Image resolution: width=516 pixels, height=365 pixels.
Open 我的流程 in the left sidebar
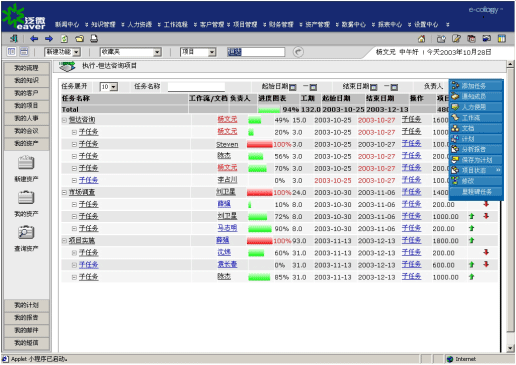tap(26, 68)
